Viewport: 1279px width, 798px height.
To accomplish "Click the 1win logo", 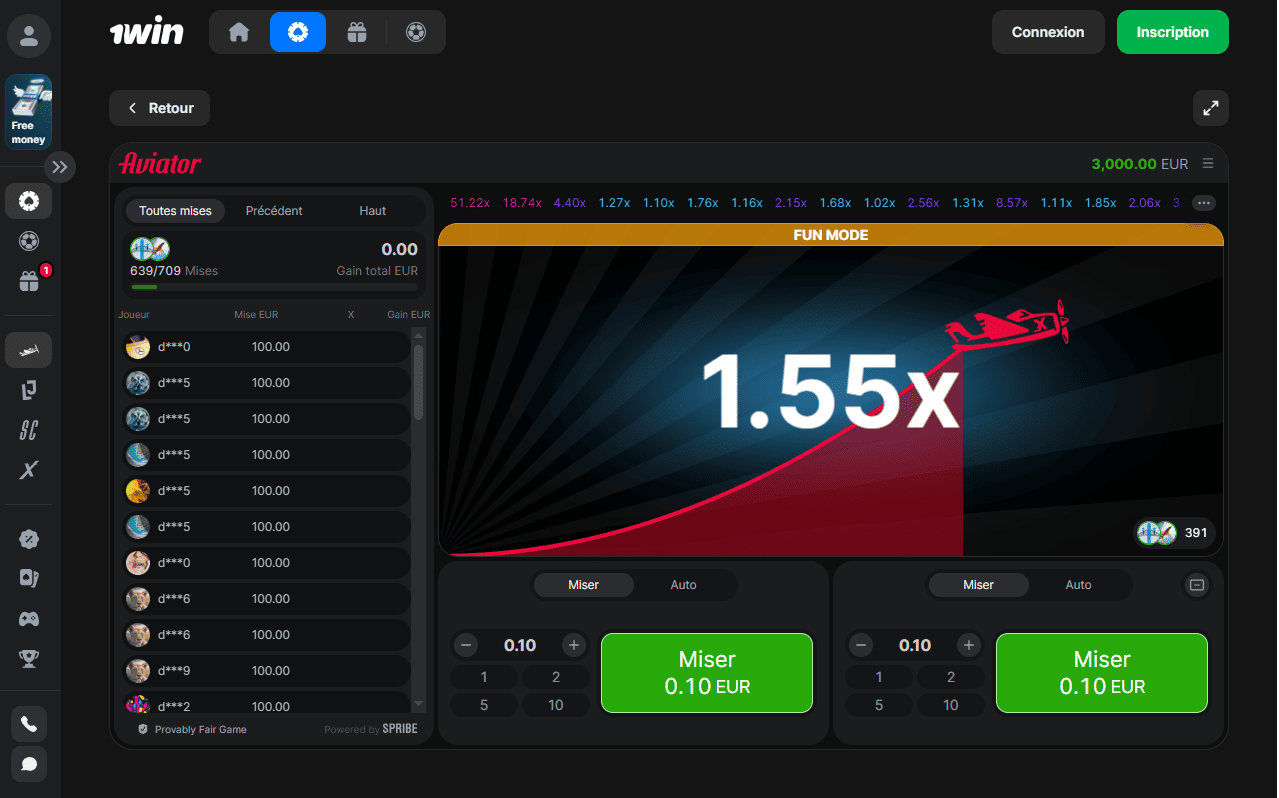I will point(146,32).
